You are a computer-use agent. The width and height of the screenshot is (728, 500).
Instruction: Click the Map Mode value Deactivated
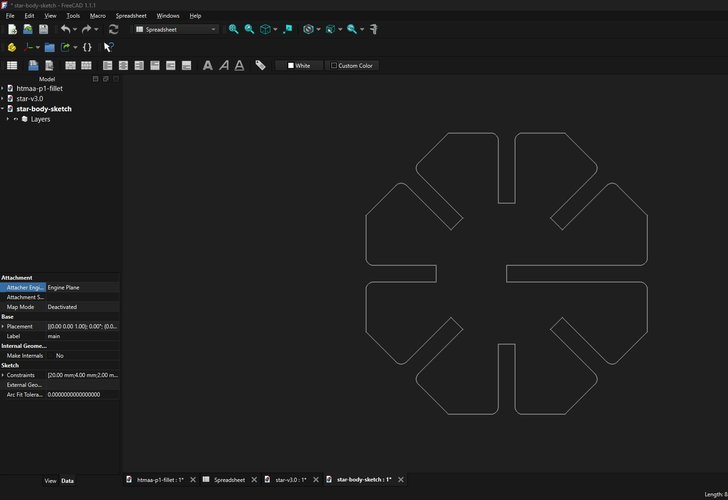(83, 307)
